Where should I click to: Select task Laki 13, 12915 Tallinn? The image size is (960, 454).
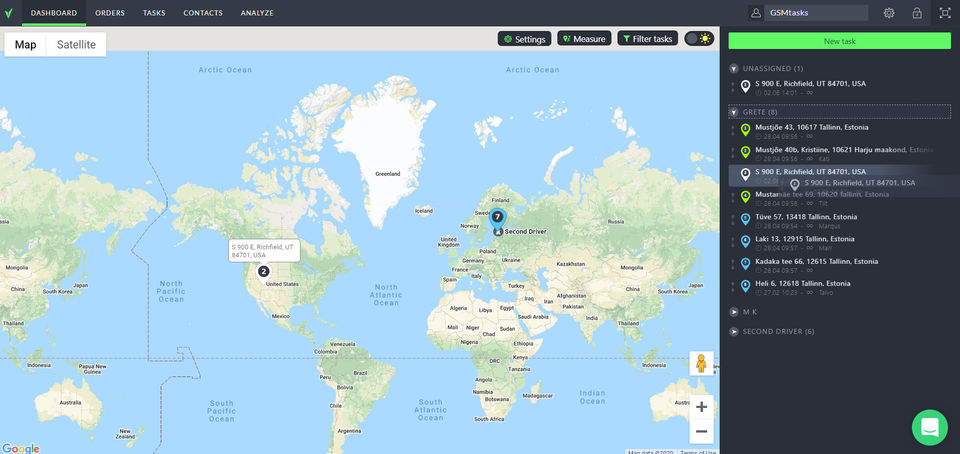[x=839, y=242]
